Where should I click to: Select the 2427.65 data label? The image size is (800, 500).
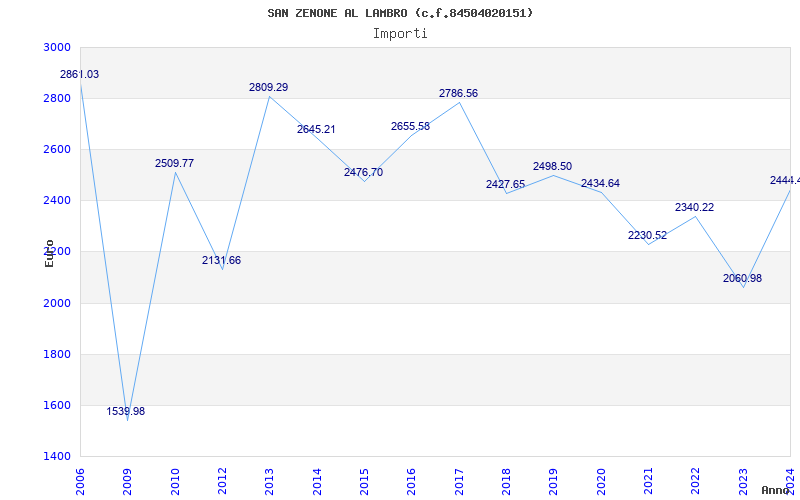pyautogui.click(x=505, y=184)
